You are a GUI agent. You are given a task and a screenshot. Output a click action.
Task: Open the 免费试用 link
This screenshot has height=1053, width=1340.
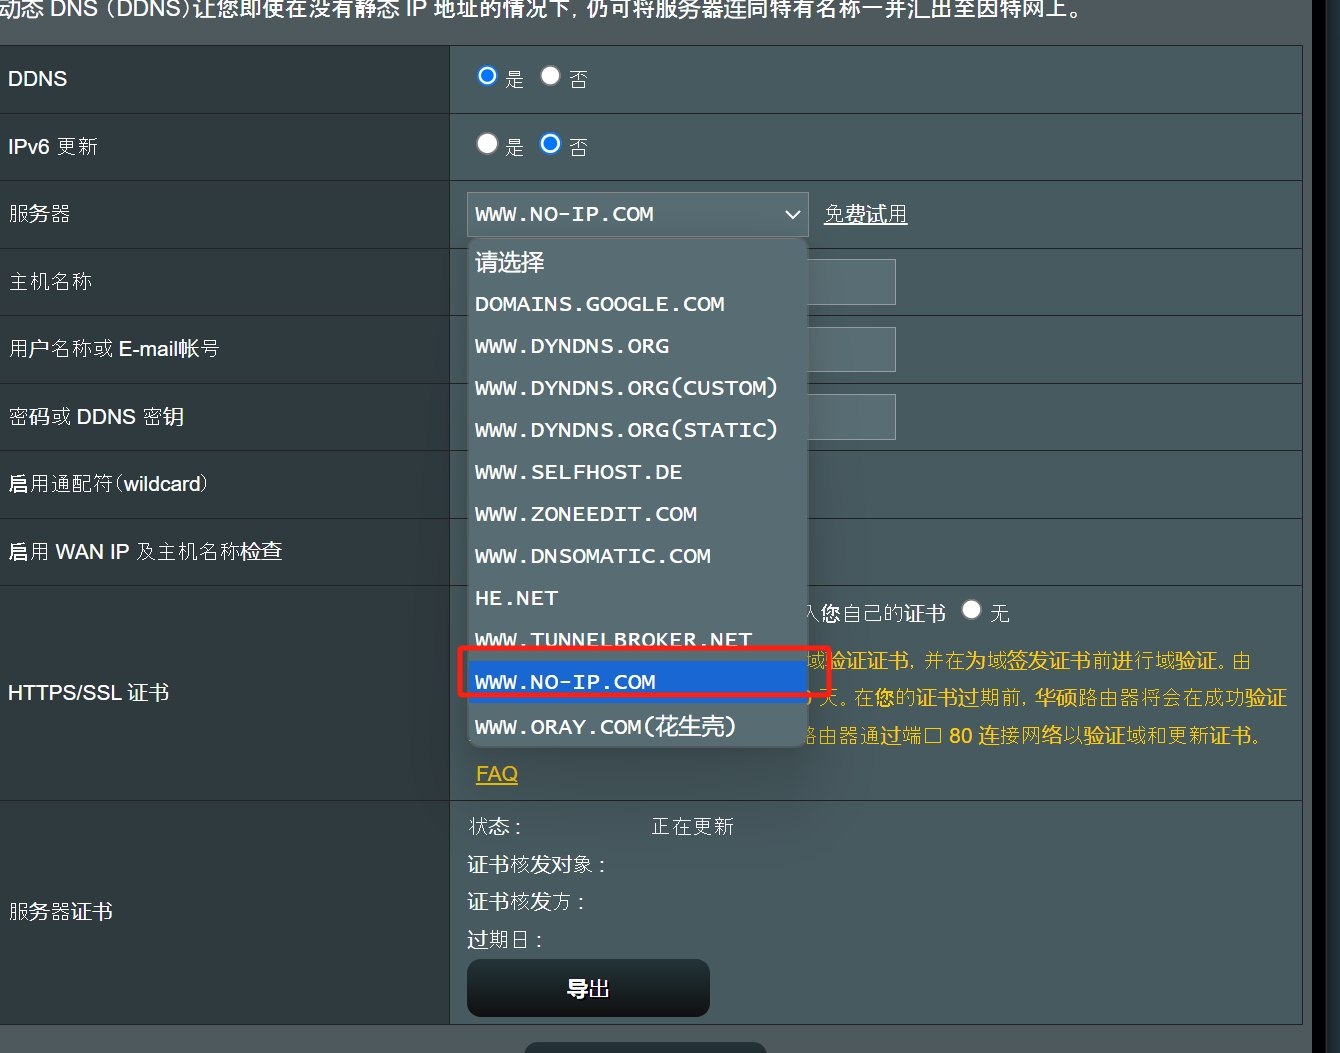[865, 214]
